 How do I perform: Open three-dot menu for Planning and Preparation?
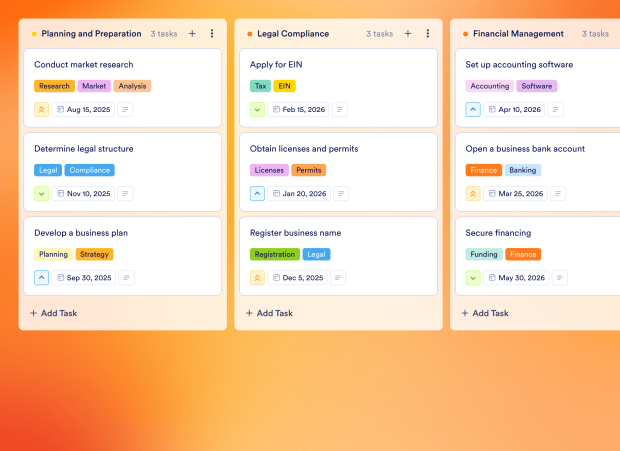(212, 34)
